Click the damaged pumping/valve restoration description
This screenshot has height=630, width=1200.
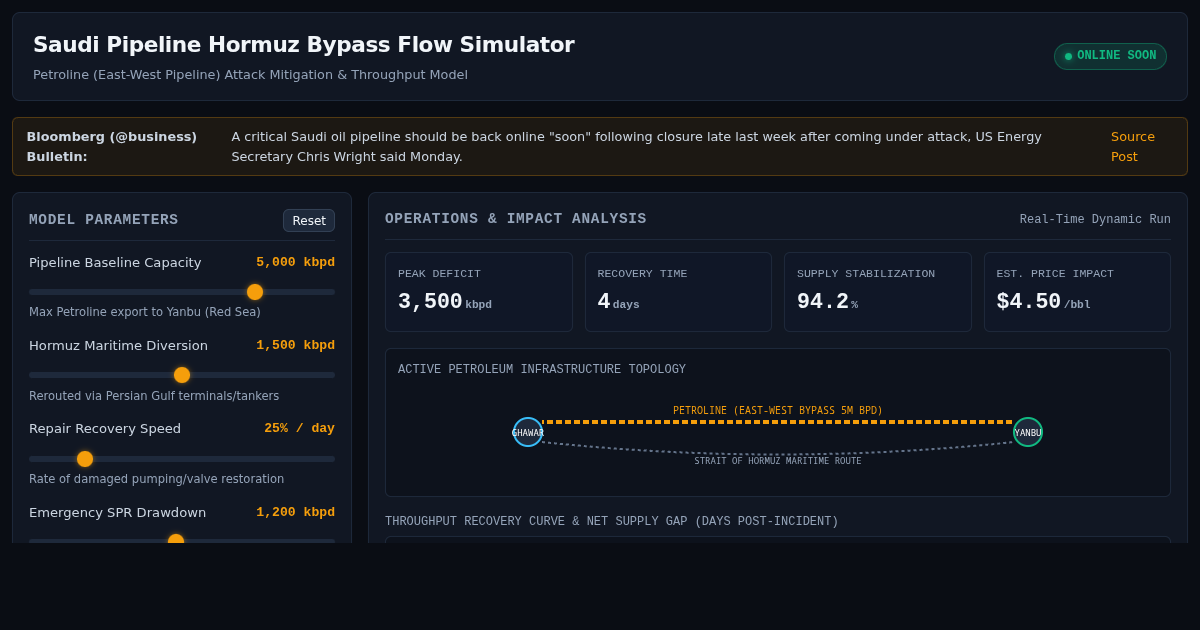point(157,479)
